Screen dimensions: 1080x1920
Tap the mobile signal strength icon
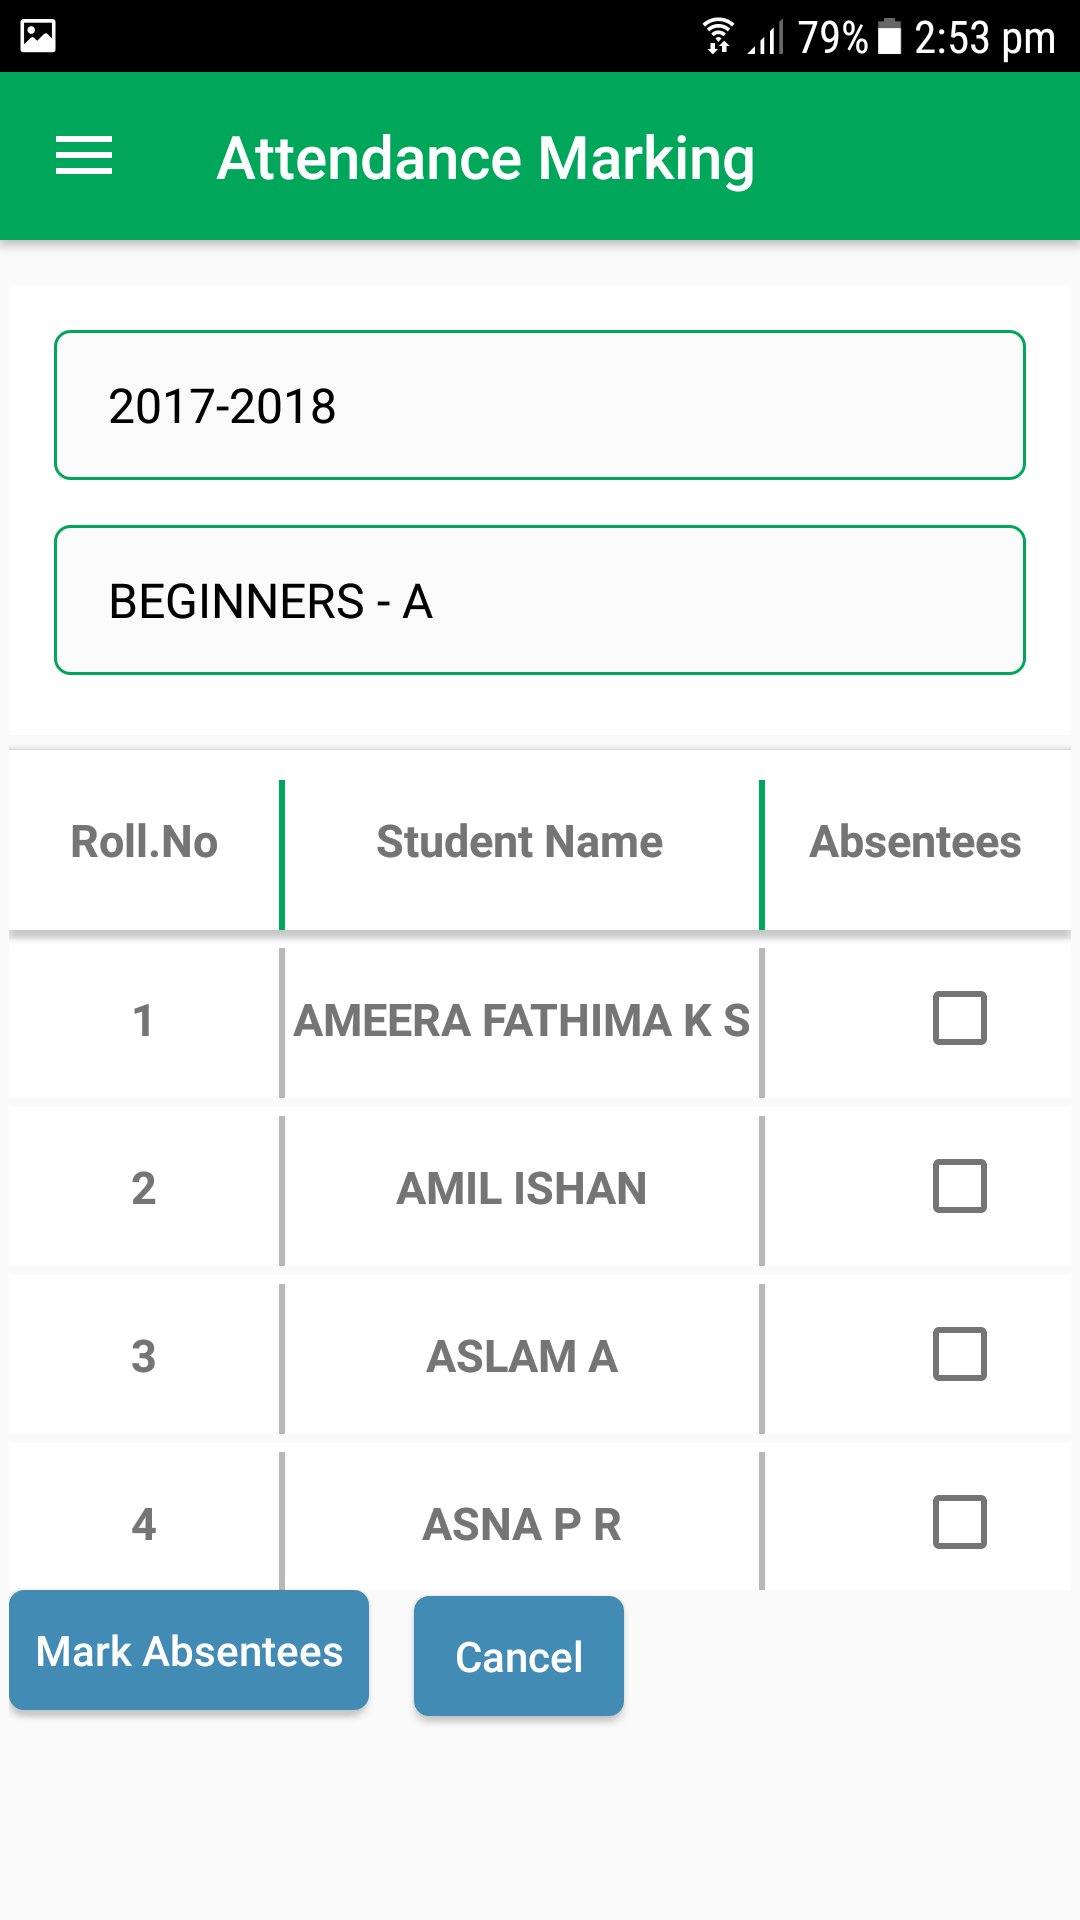pos(766,38)
